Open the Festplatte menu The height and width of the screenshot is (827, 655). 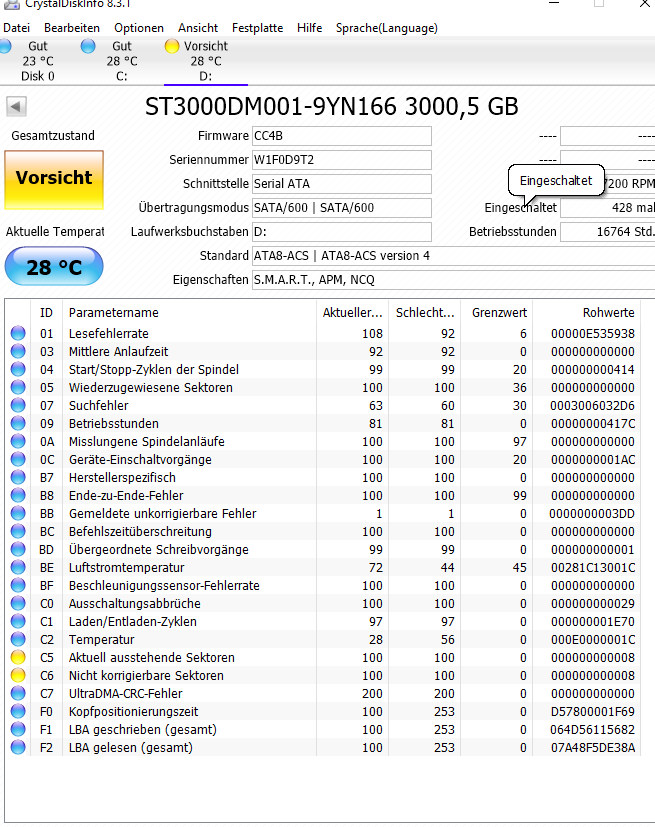coord(257,28)
